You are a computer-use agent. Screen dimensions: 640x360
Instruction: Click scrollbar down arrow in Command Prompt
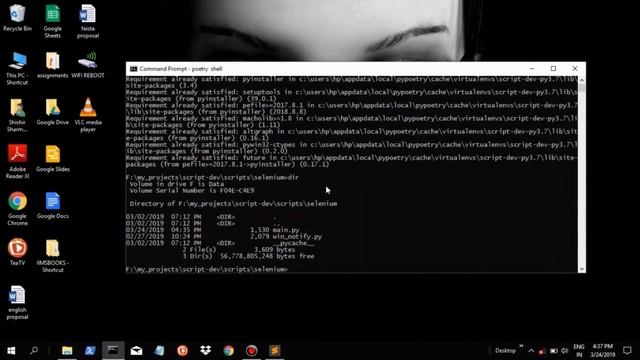coord(582,269)
